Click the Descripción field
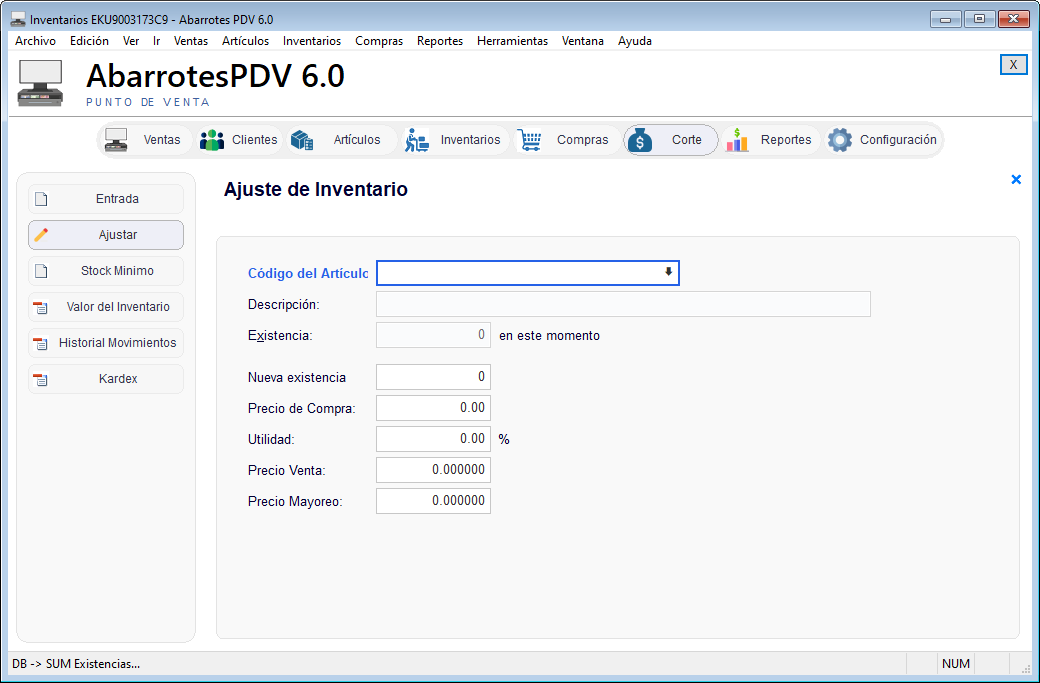The width and height of the screenshot is (1040, 683). 623,304
